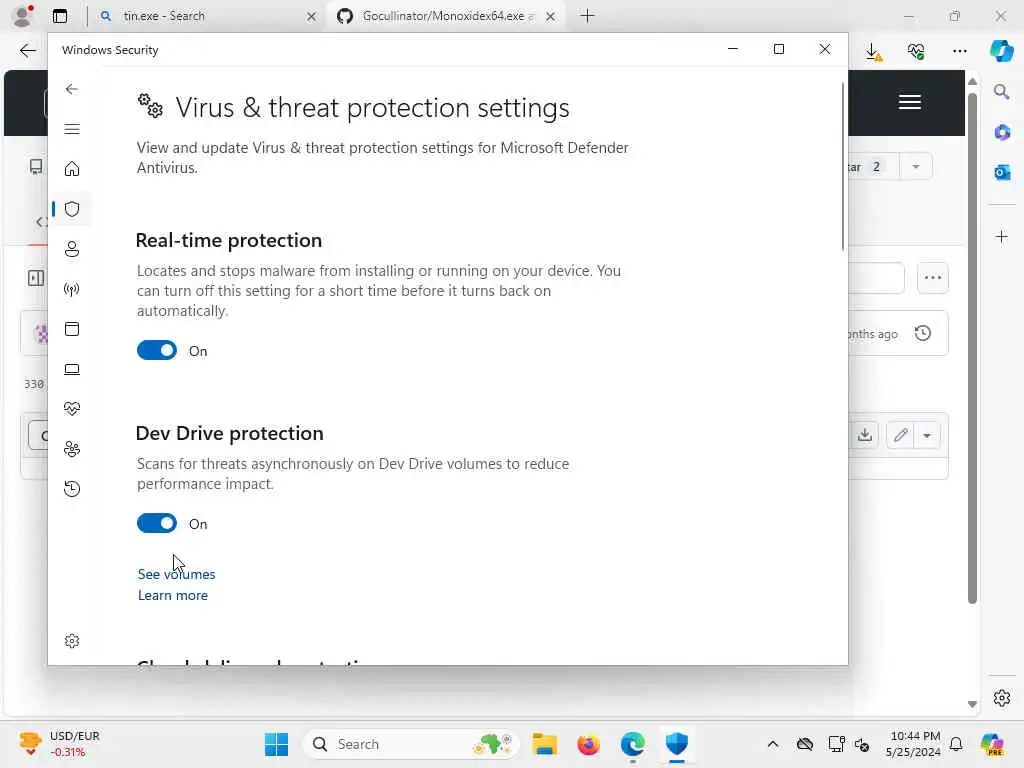Image resolution: width=1024 pixels, height=768 pixels.
Task: Open Copilot in Edge sidebar
Action: coord(1001,50)
